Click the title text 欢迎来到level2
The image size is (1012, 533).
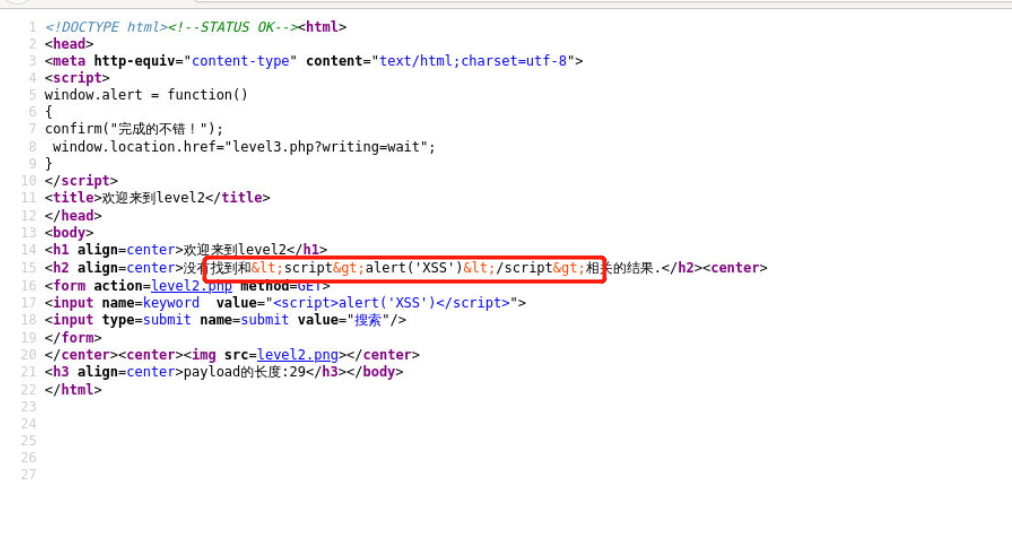[x=154, y=197]
